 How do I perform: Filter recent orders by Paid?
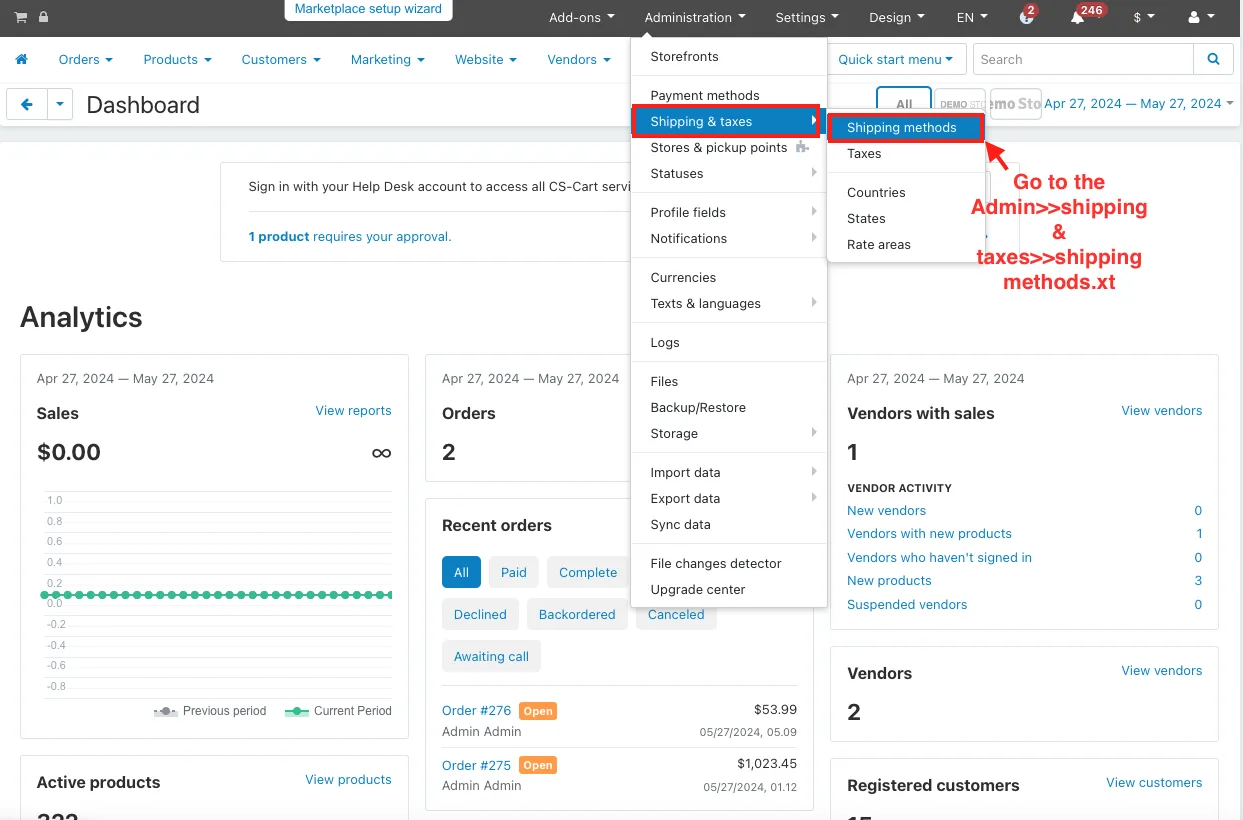514,573
